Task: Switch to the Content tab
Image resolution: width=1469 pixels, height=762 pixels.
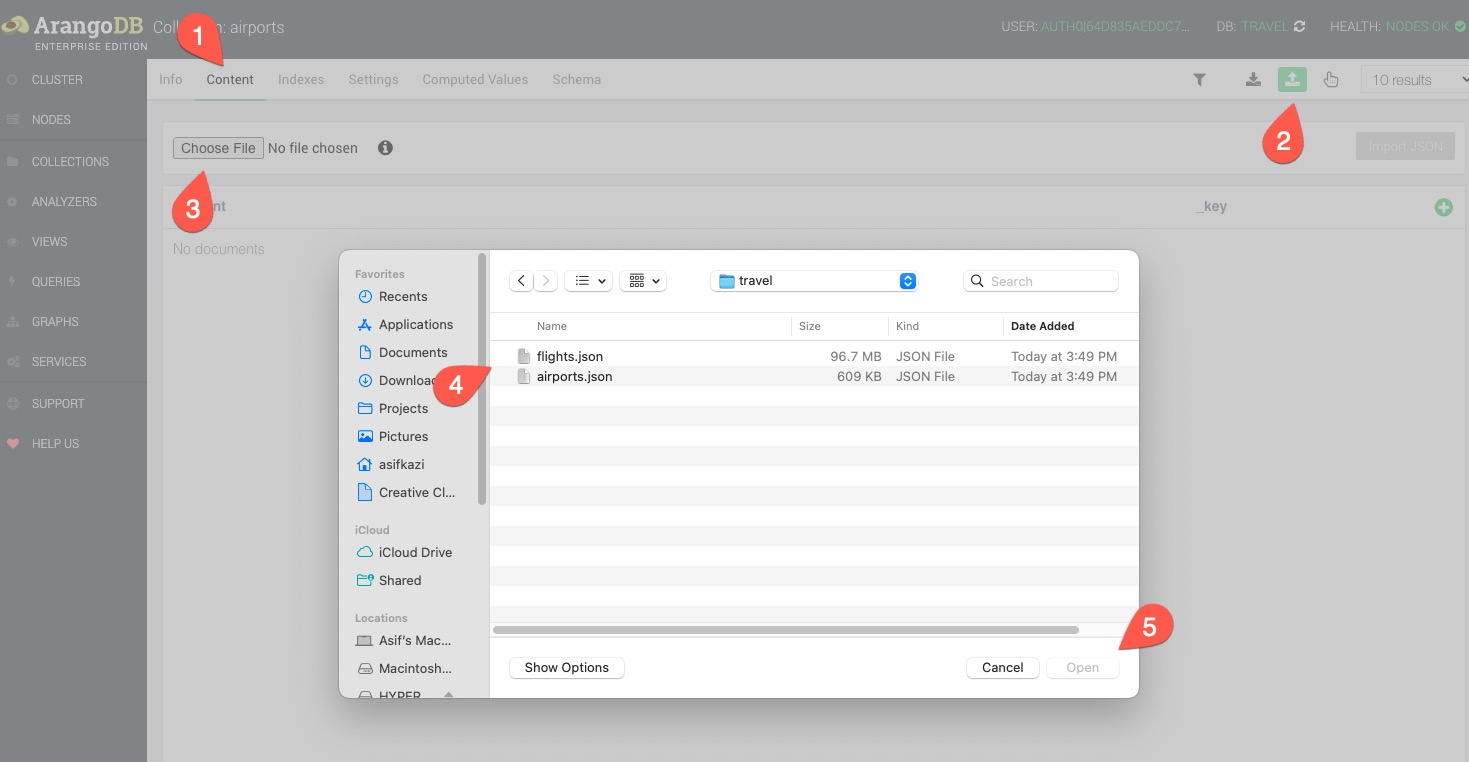Action: click(x=230, y=79)
